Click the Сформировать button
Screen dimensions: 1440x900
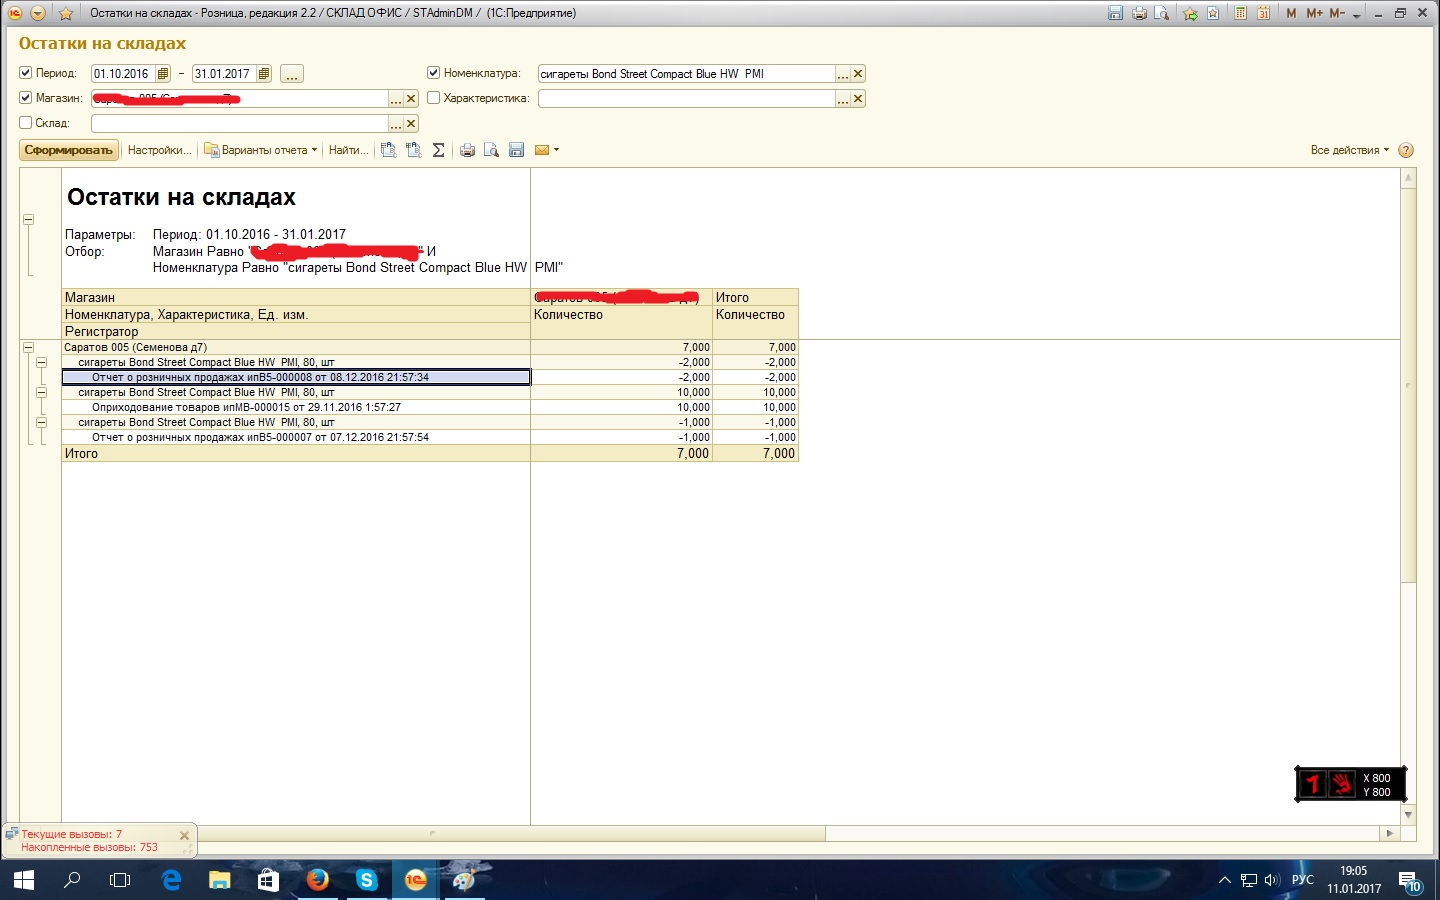pos(69,150)
